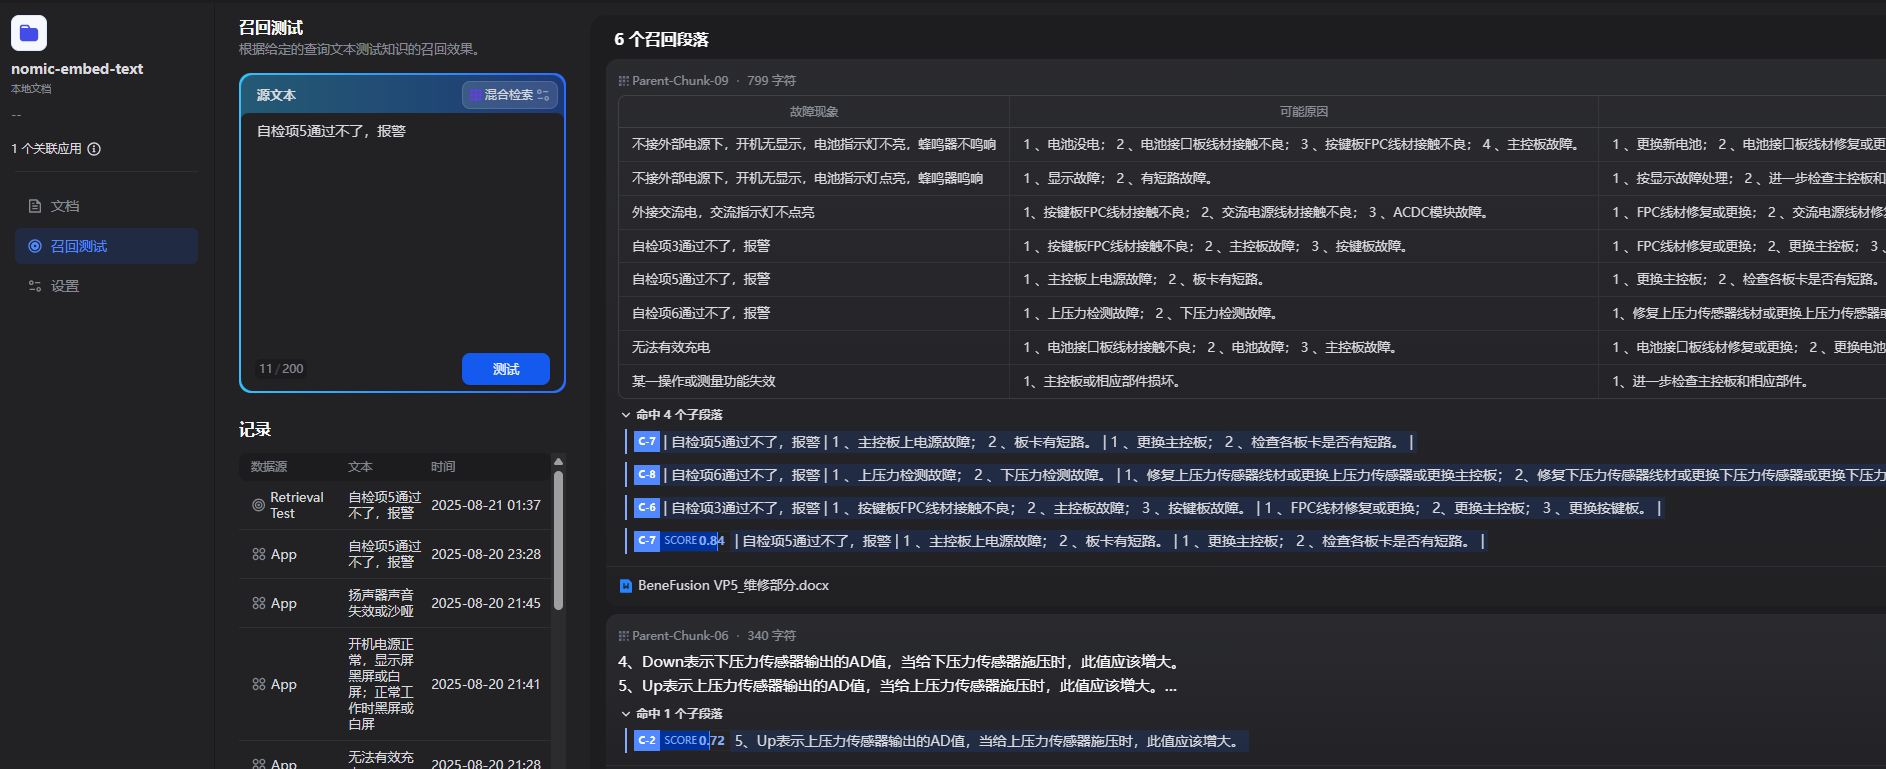Click the 故障现象 table column header

point(814,112)
